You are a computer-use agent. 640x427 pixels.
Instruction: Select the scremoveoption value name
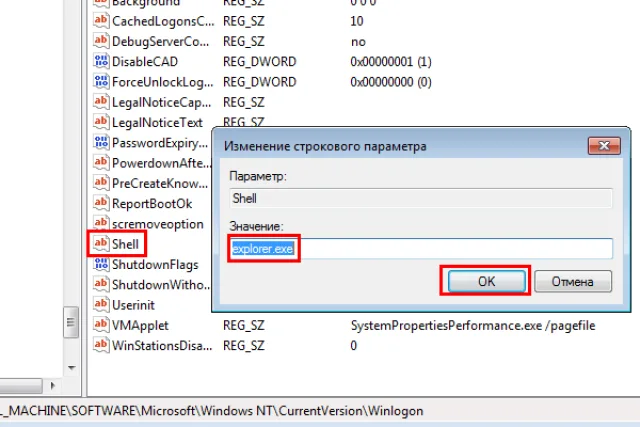pyautogui.click(x=158, y=225)
